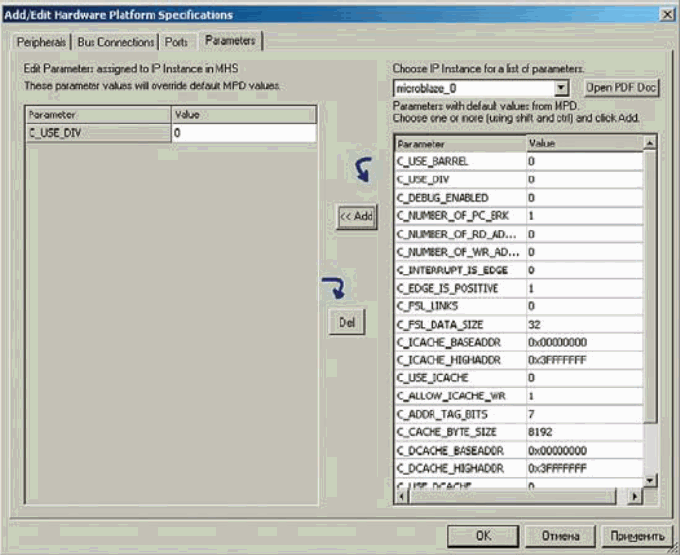Image resolution: width=680 pixels, height=555 pixels.
Task: Pick the C_FSL_DATA_SIZE parameter row
Action: pos(460,324)
